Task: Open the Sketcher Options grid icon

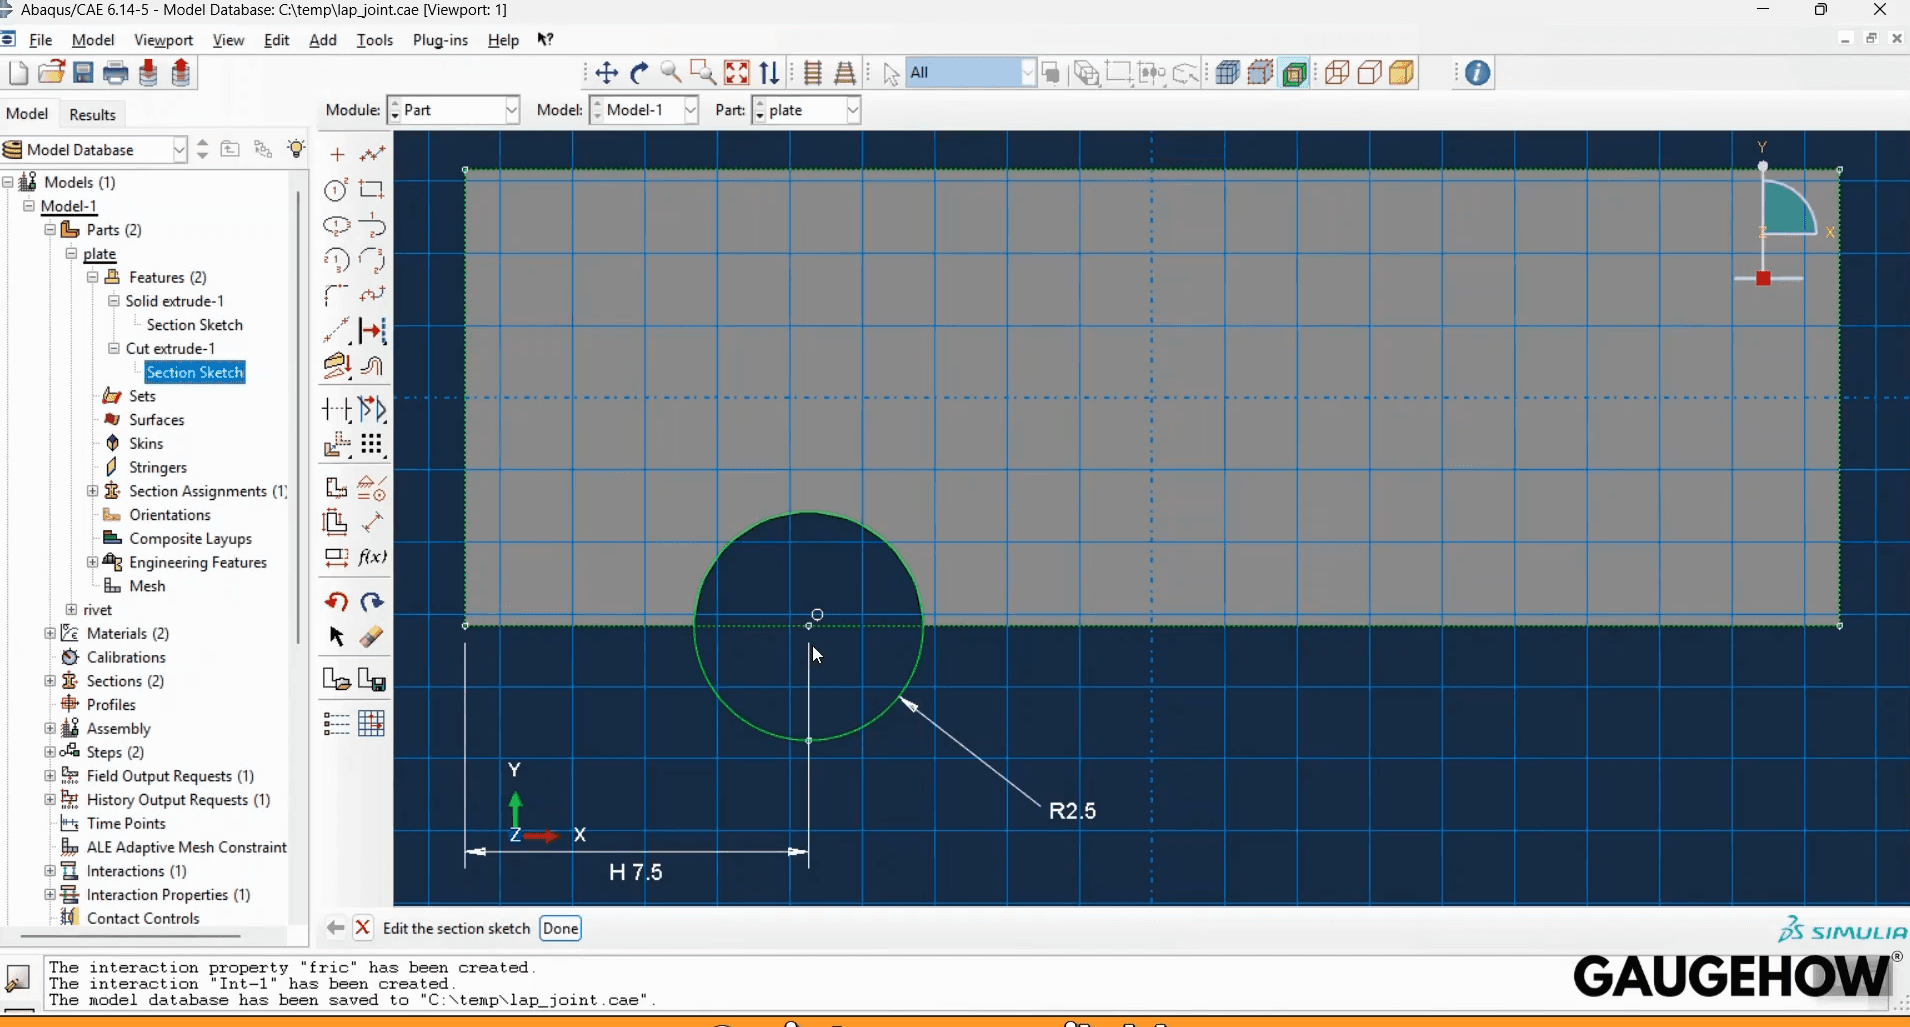Action: (371, 723)
